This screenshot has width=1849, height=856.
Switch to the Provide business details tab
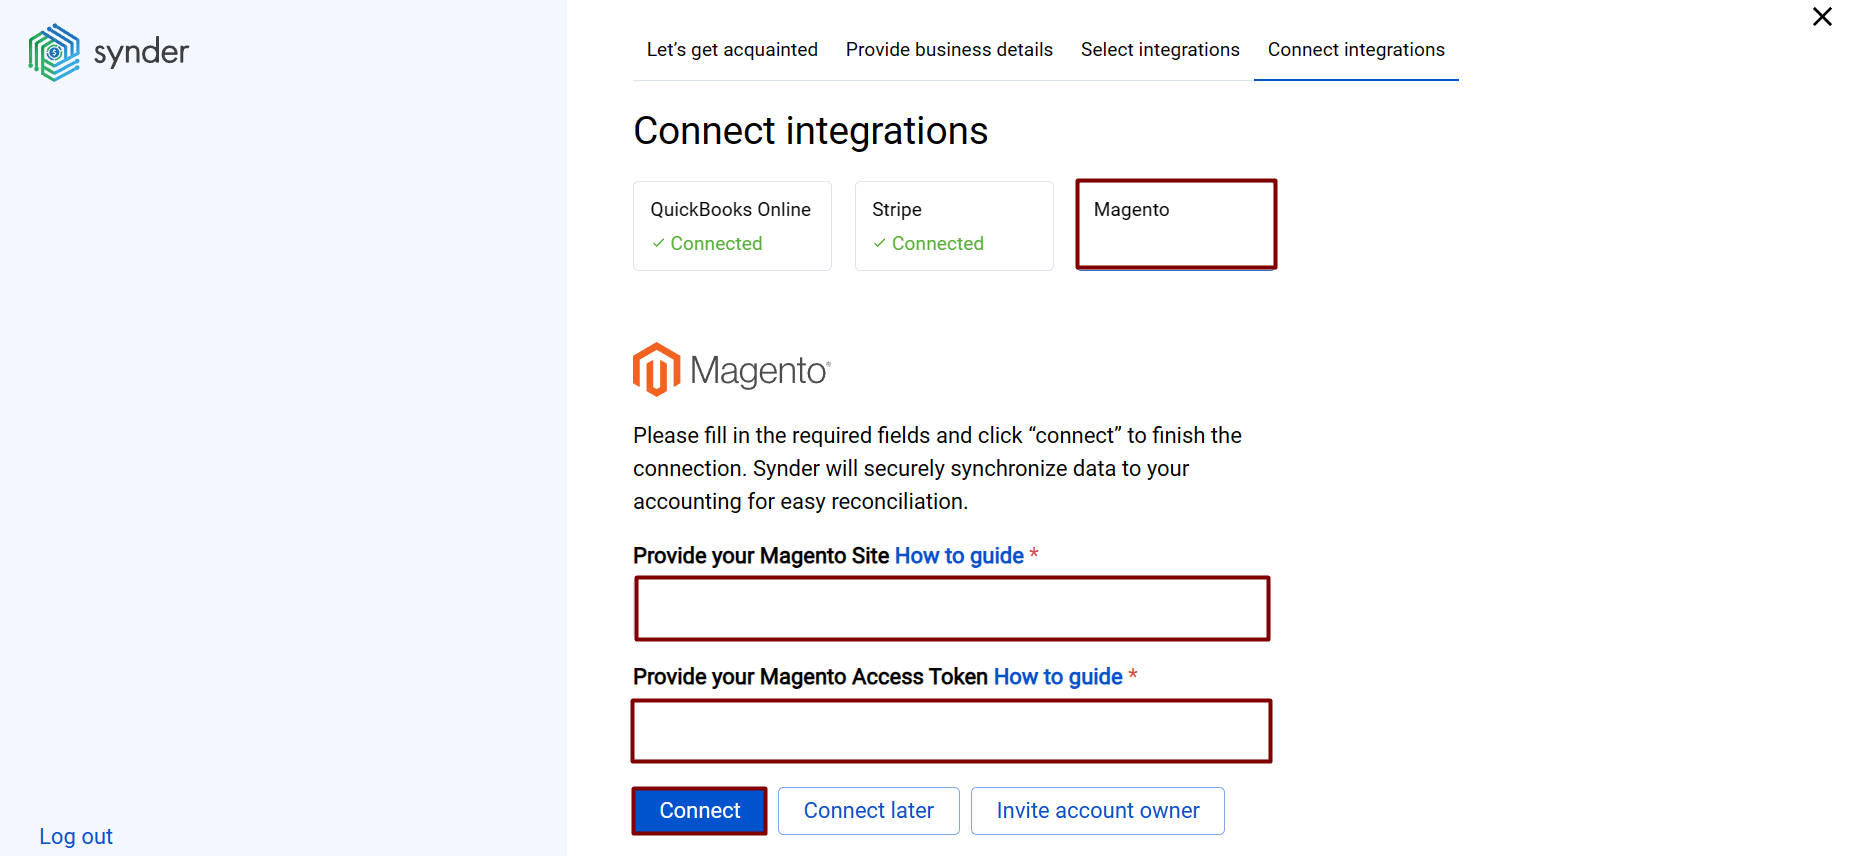tap(948, 48)
